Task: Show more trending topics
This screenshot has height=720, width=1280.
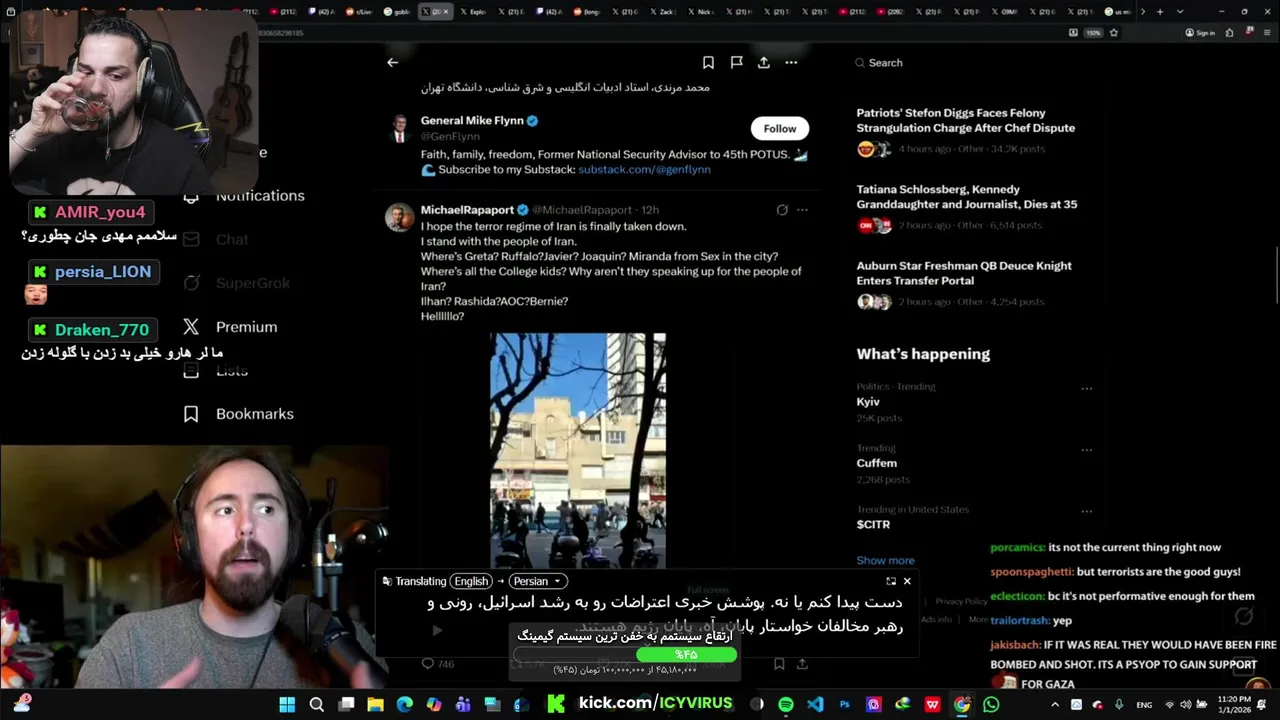Action: [x=885, y=560]
